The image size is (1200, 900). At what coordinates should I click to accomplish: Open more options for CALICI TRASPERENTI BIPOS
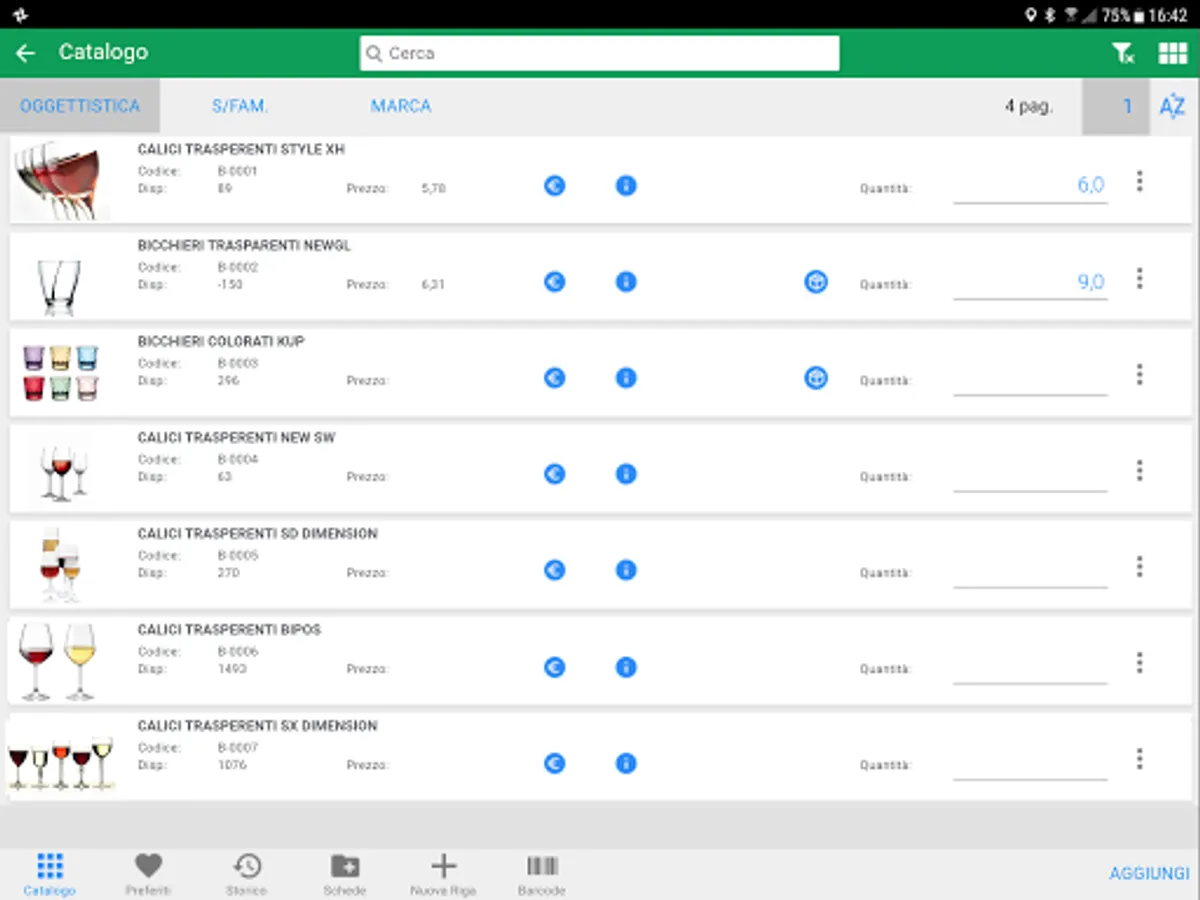pyautogui.click(x=1139, y=662)
